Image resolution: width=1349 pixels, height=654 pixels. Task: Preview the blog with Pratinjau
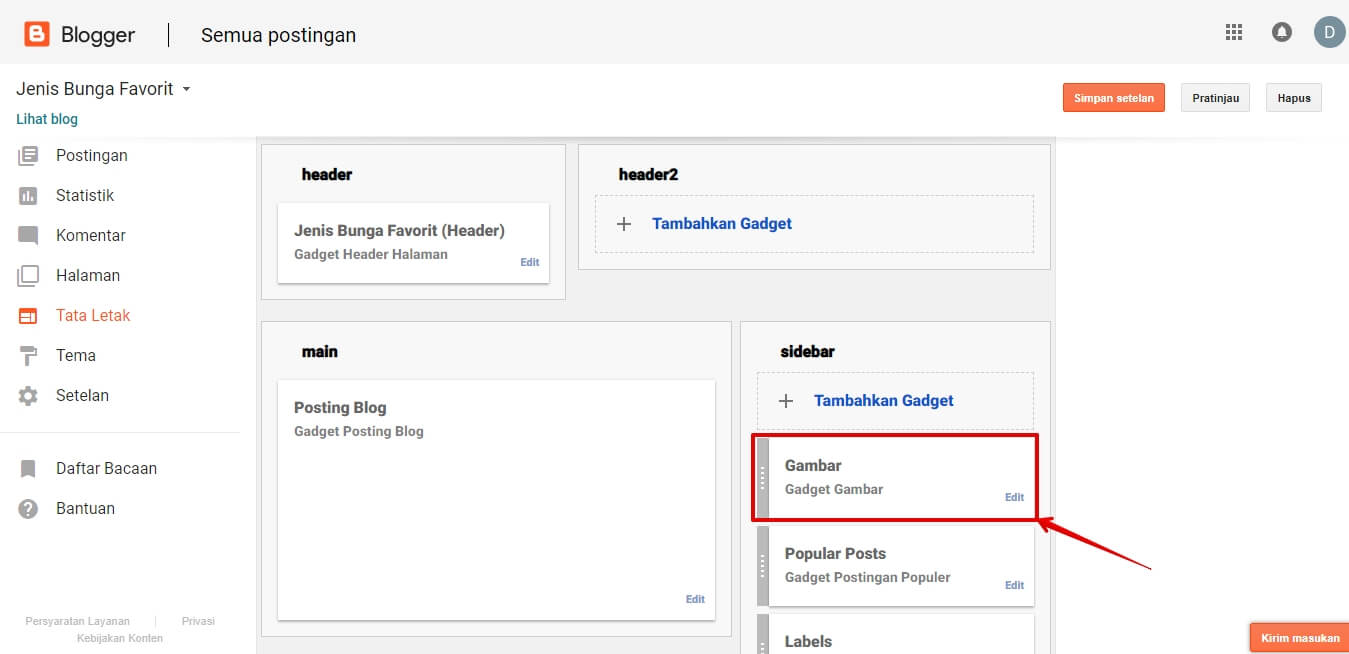tap(1215, 97)
